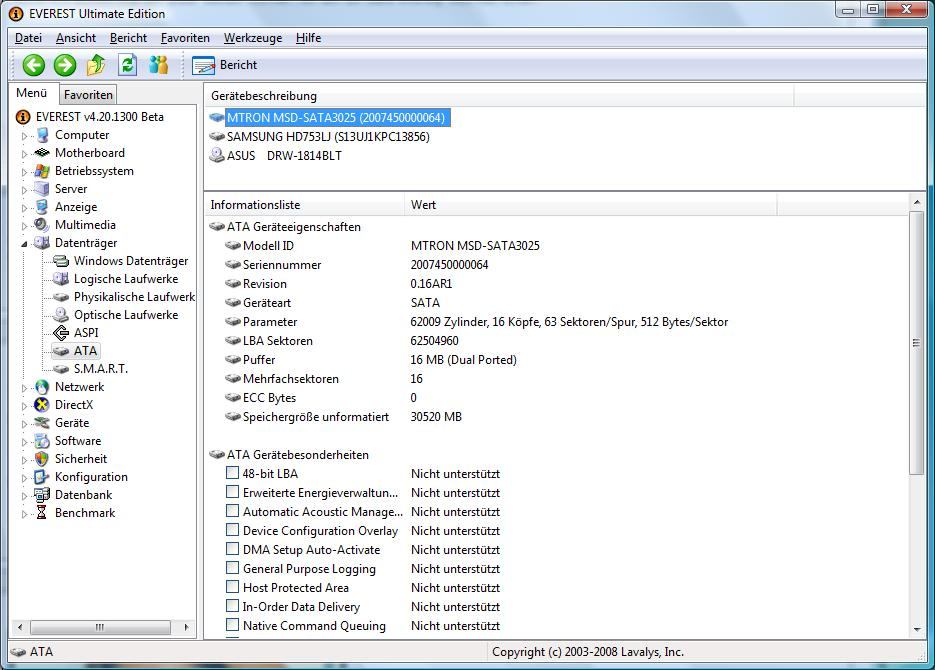Click the Server icon in the tree

pos(42,189)
